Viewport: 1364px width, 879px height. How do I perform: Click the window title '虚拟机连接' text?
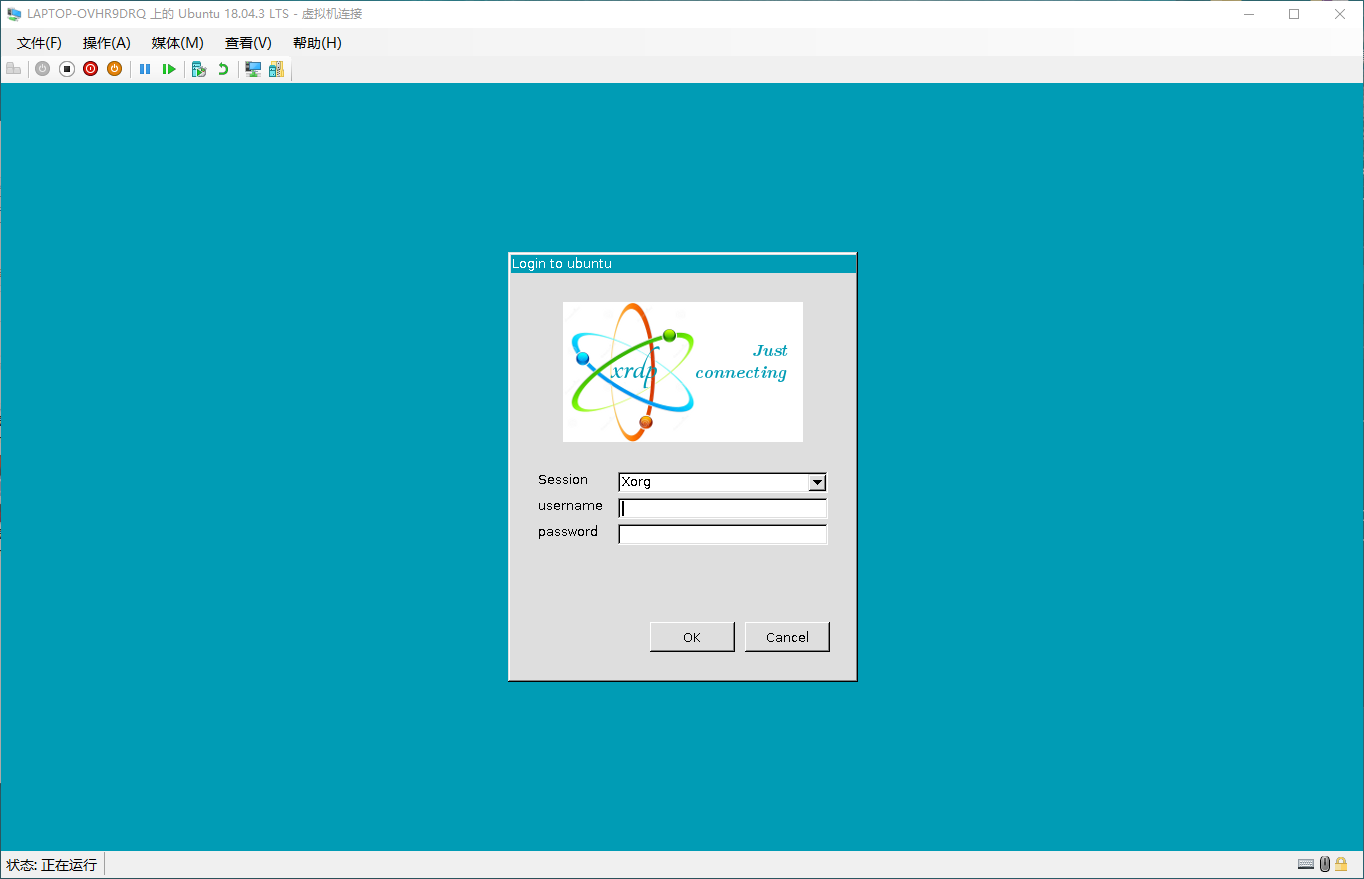pyautogui.click(x=332, y=14)
